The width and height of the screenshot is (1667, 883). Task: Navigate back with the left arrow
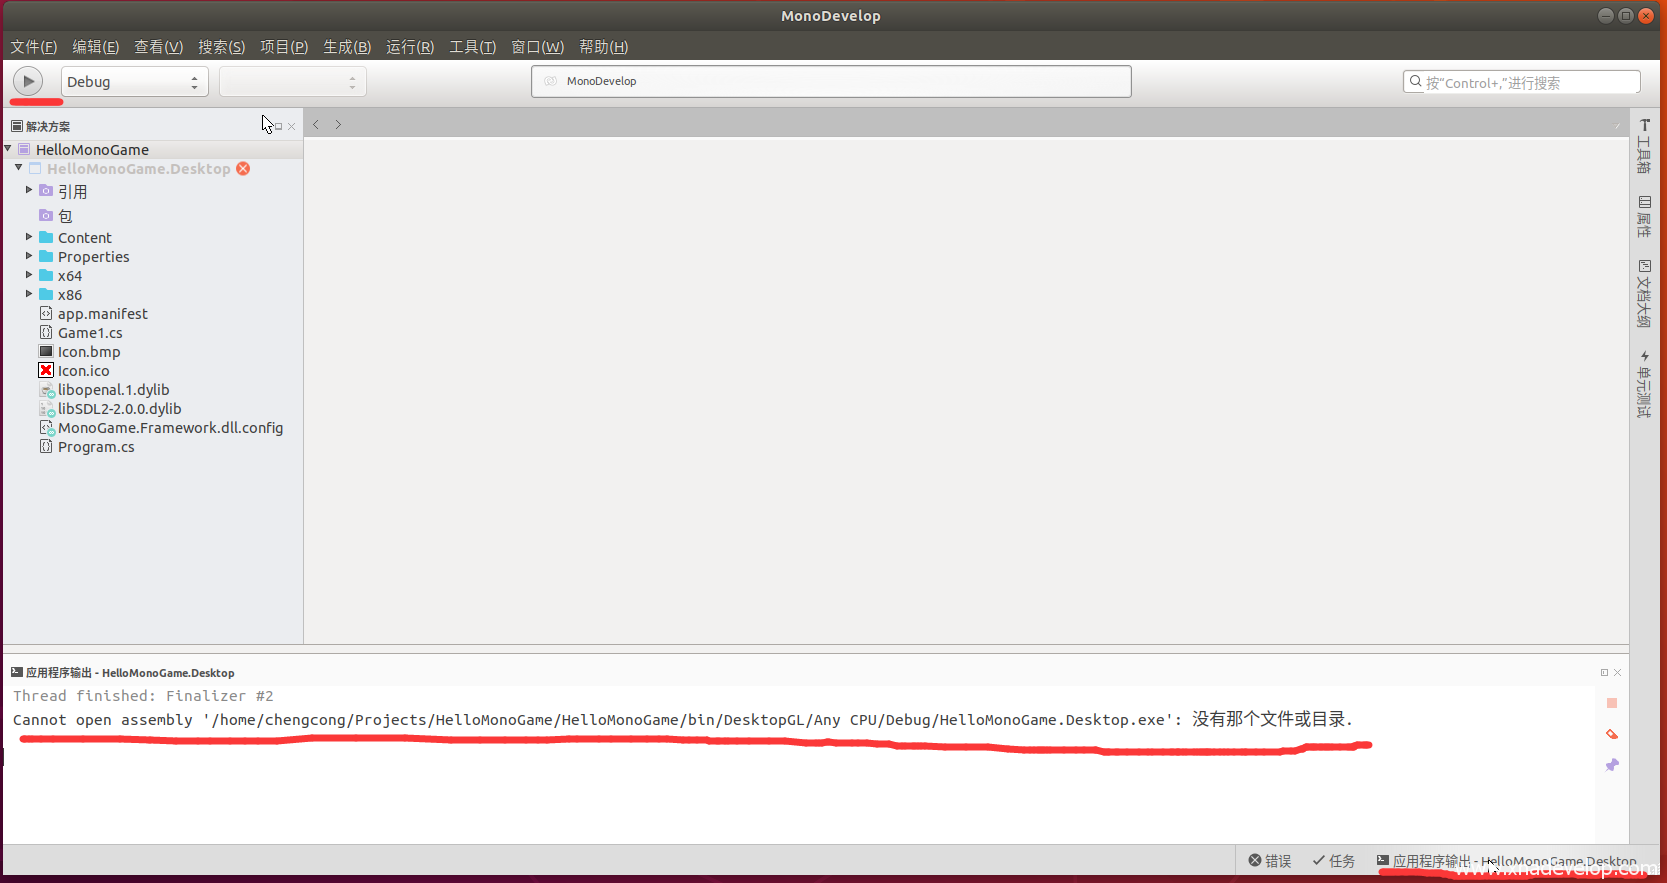click(x=316, y=125)
